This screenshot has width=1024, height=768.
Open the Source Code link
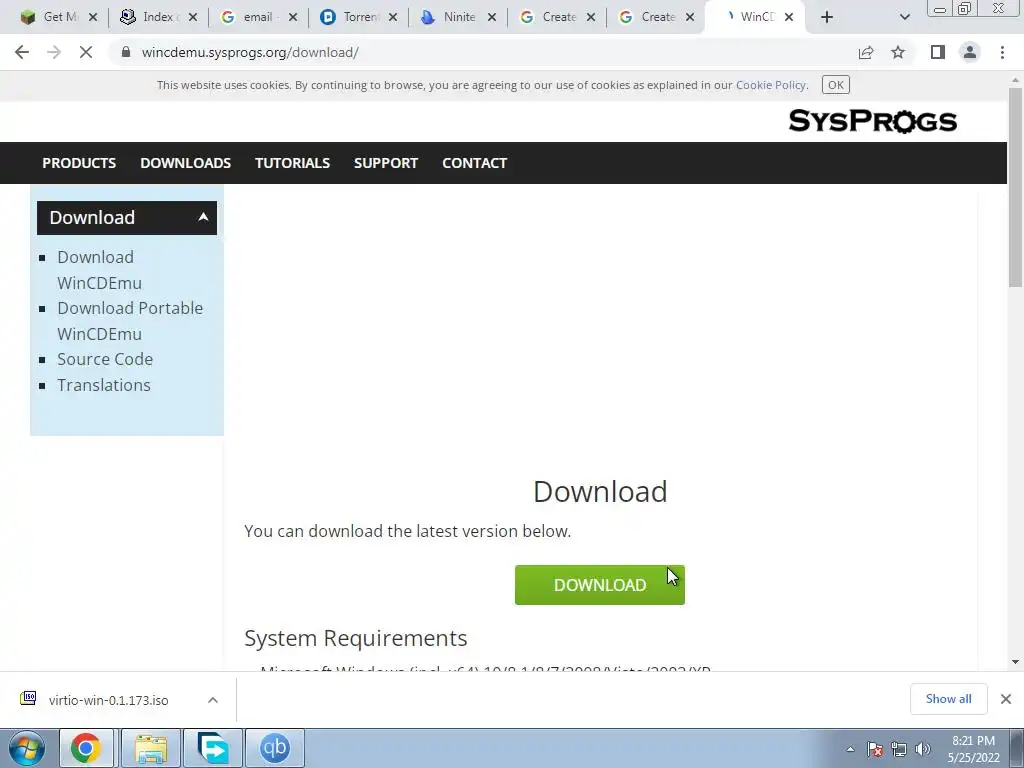coord(104,359)
